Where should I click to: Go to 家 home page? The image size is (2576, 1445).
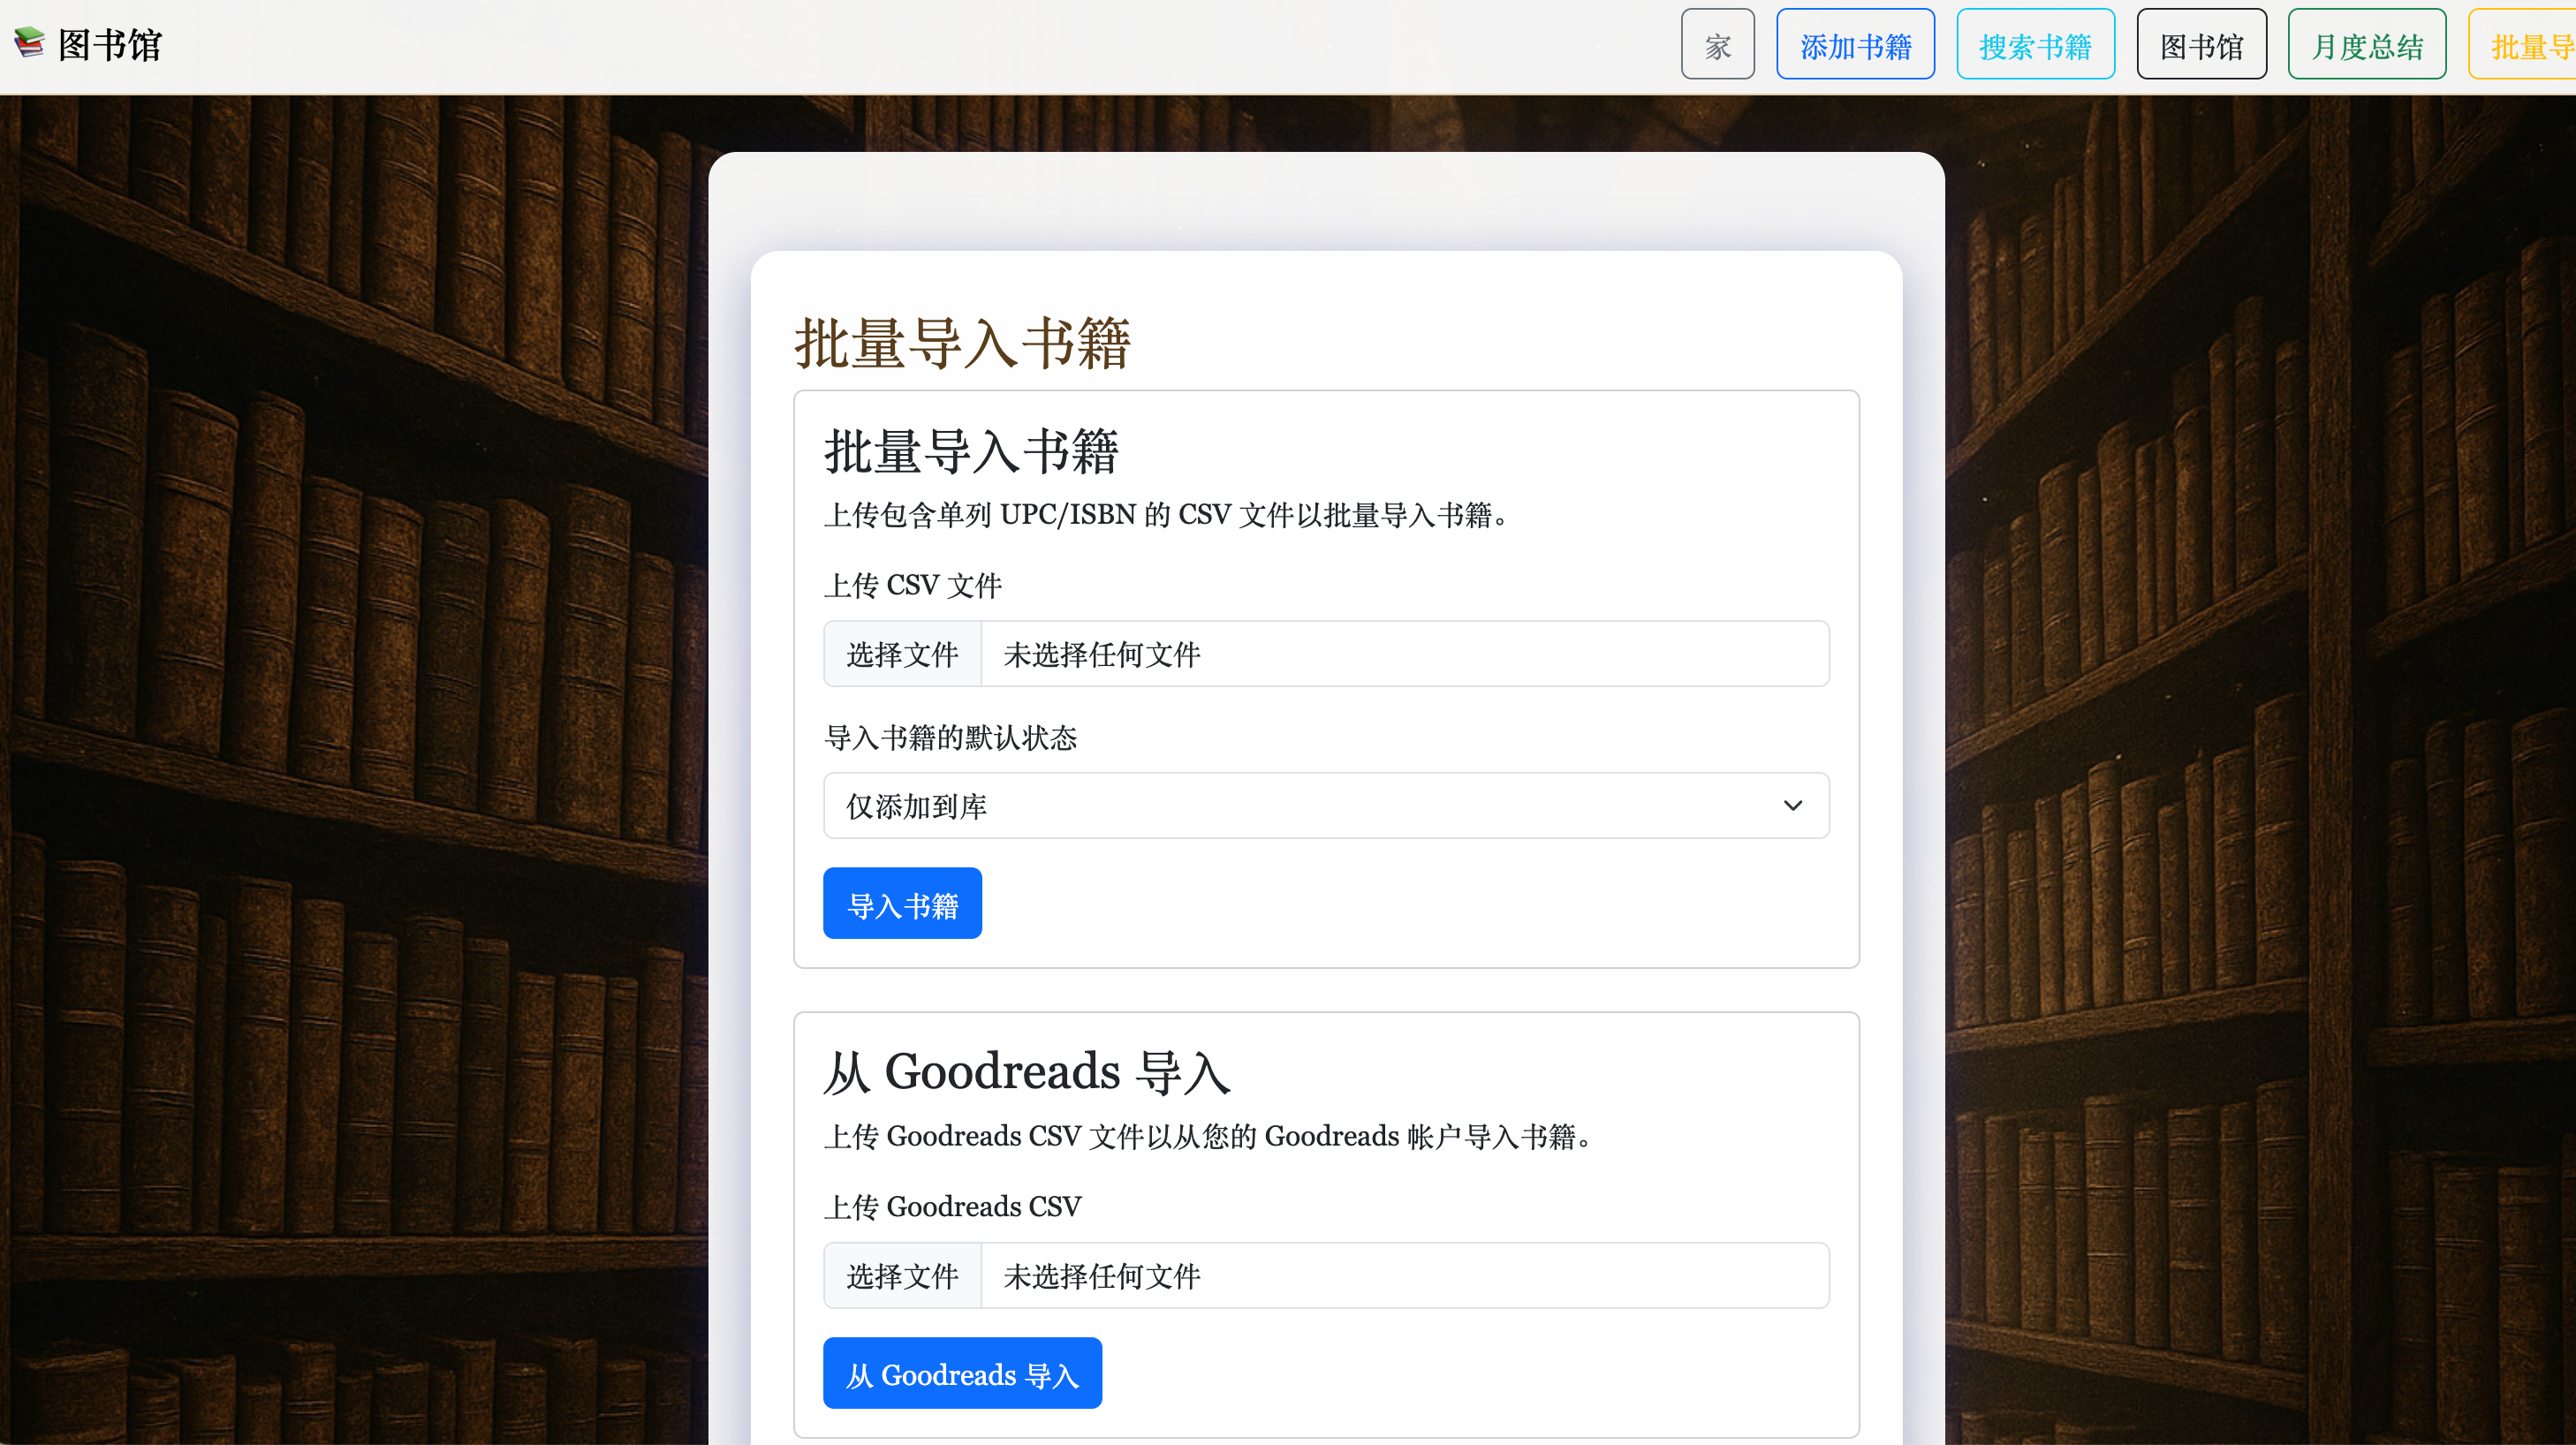coord(1717,45)
